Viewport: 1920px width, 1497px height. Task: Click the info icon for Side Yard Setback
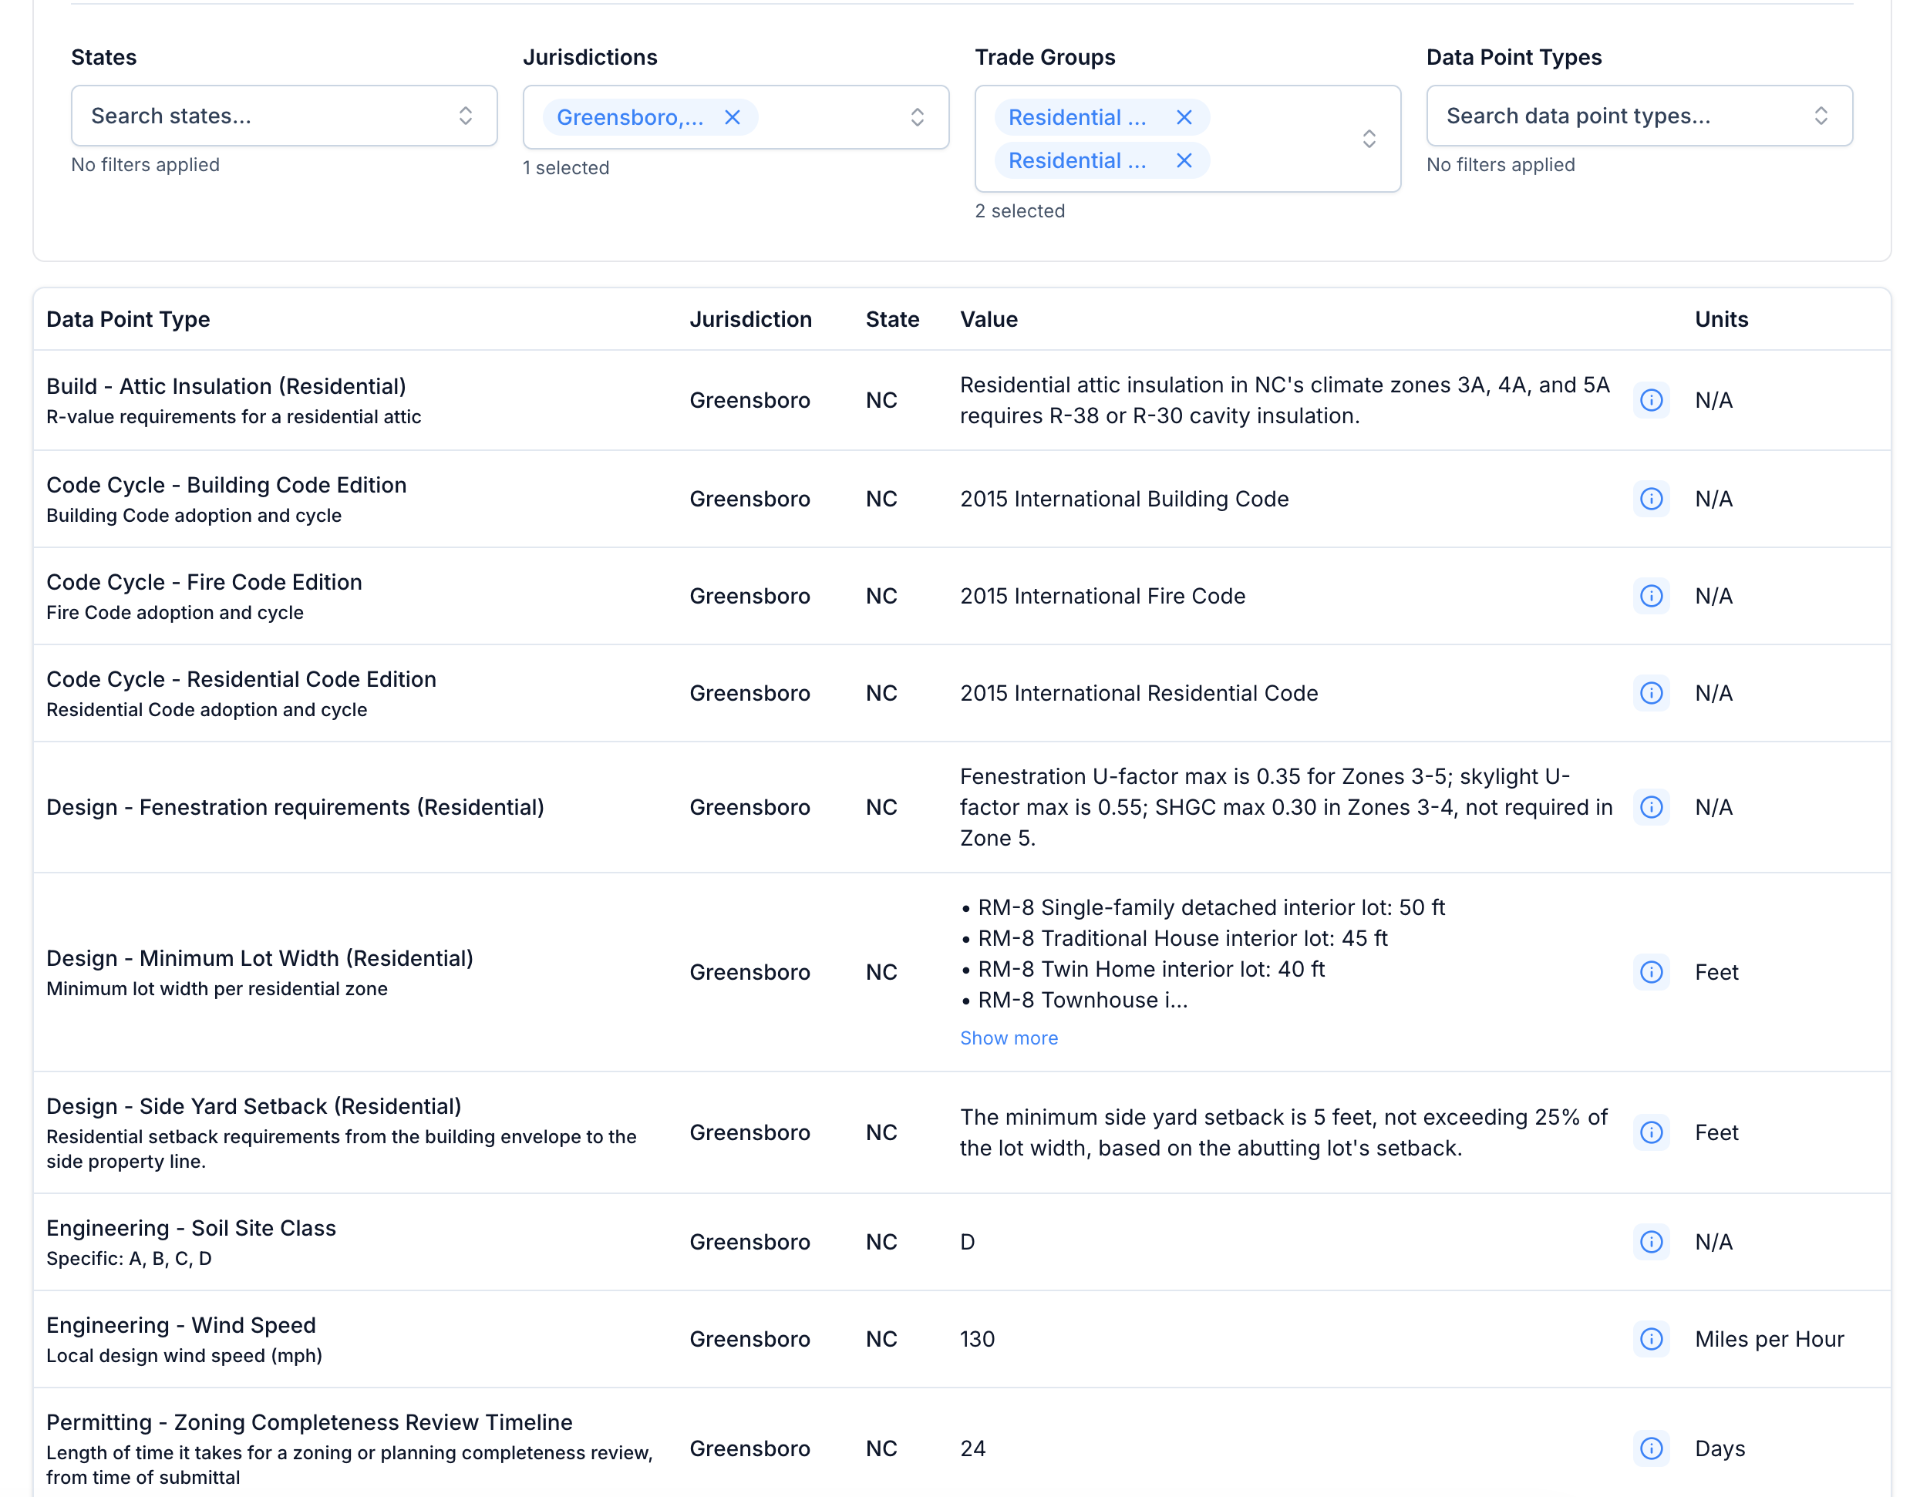tap(1651, 1132)
